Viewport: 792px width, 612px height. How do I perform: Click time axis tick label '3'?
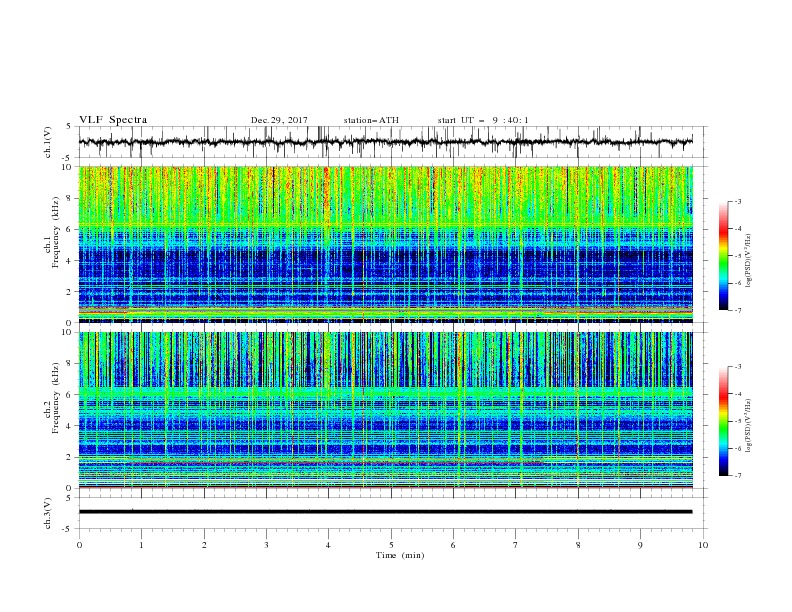(267, 545)
